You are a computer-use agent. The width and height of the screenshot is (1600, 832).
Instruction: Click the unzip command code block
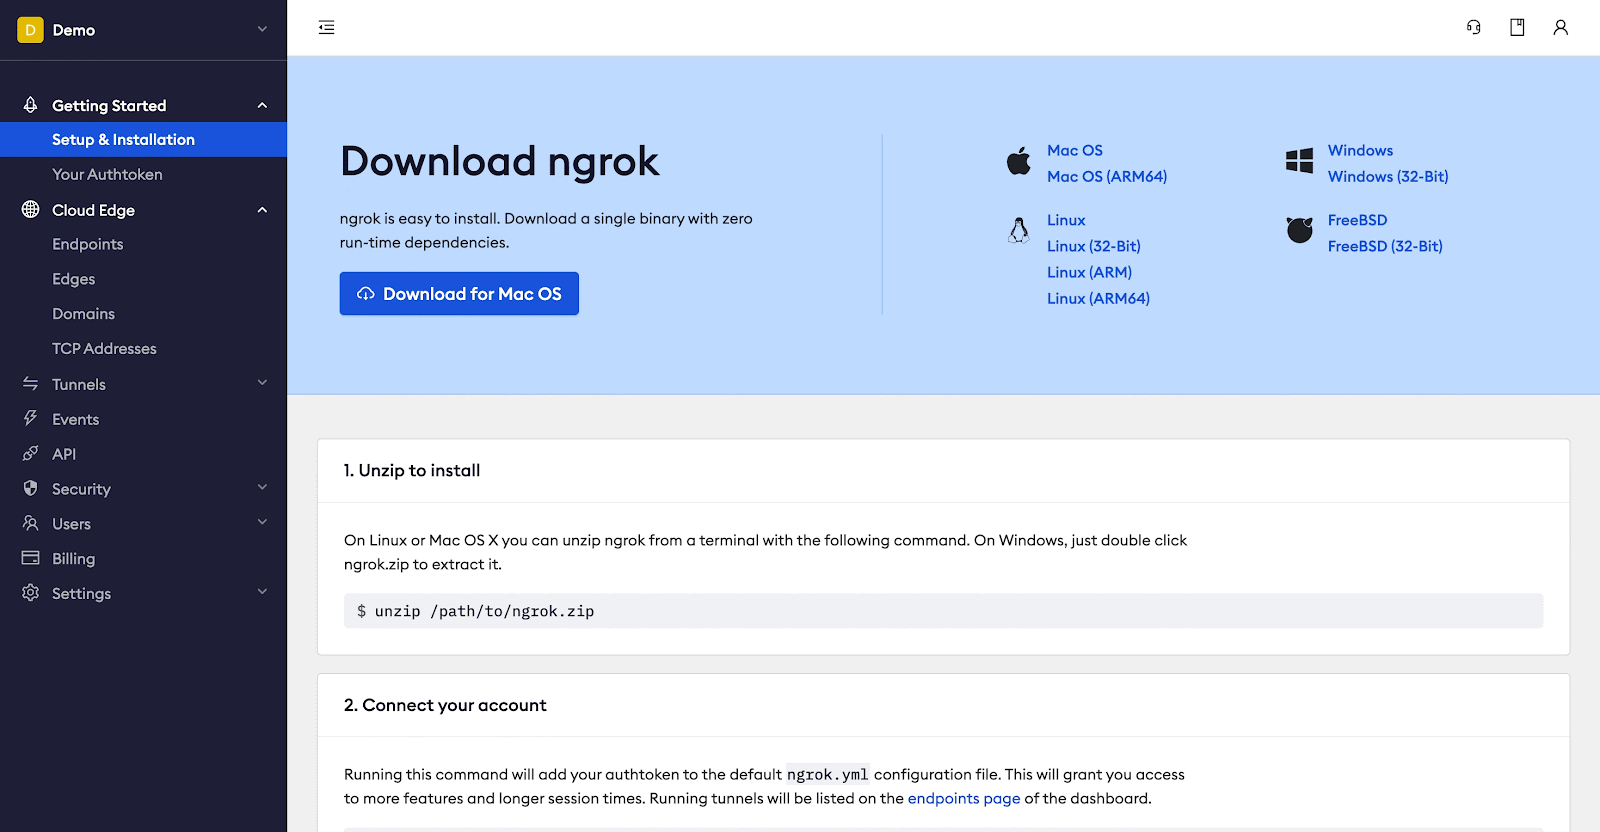[x=942, y=611]
